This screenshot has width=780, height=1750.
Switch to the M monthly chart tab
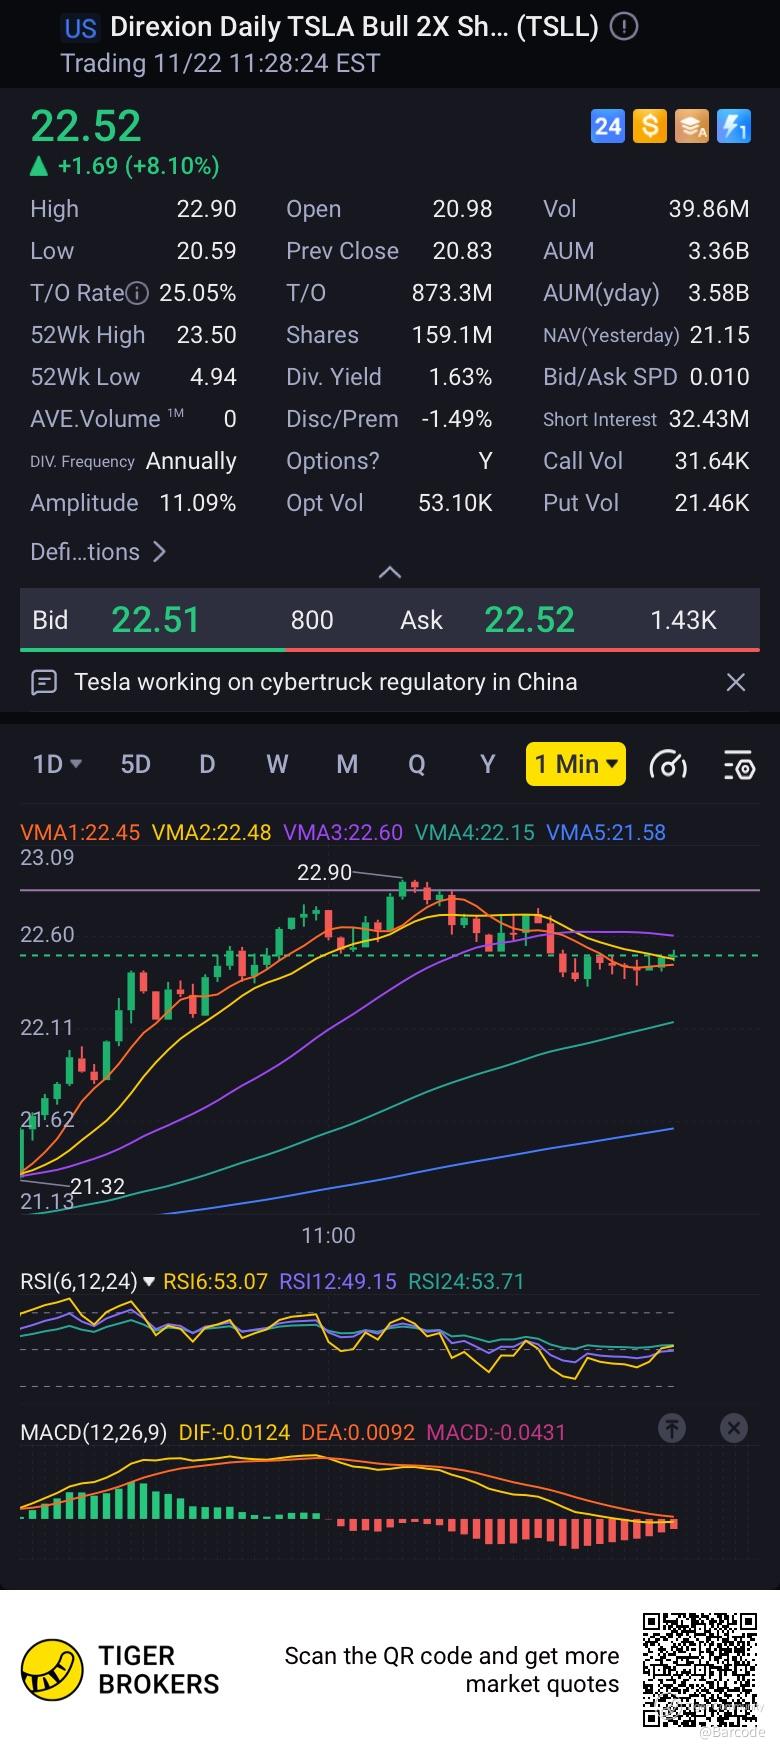pyautogui.click(x=347, y=764)
